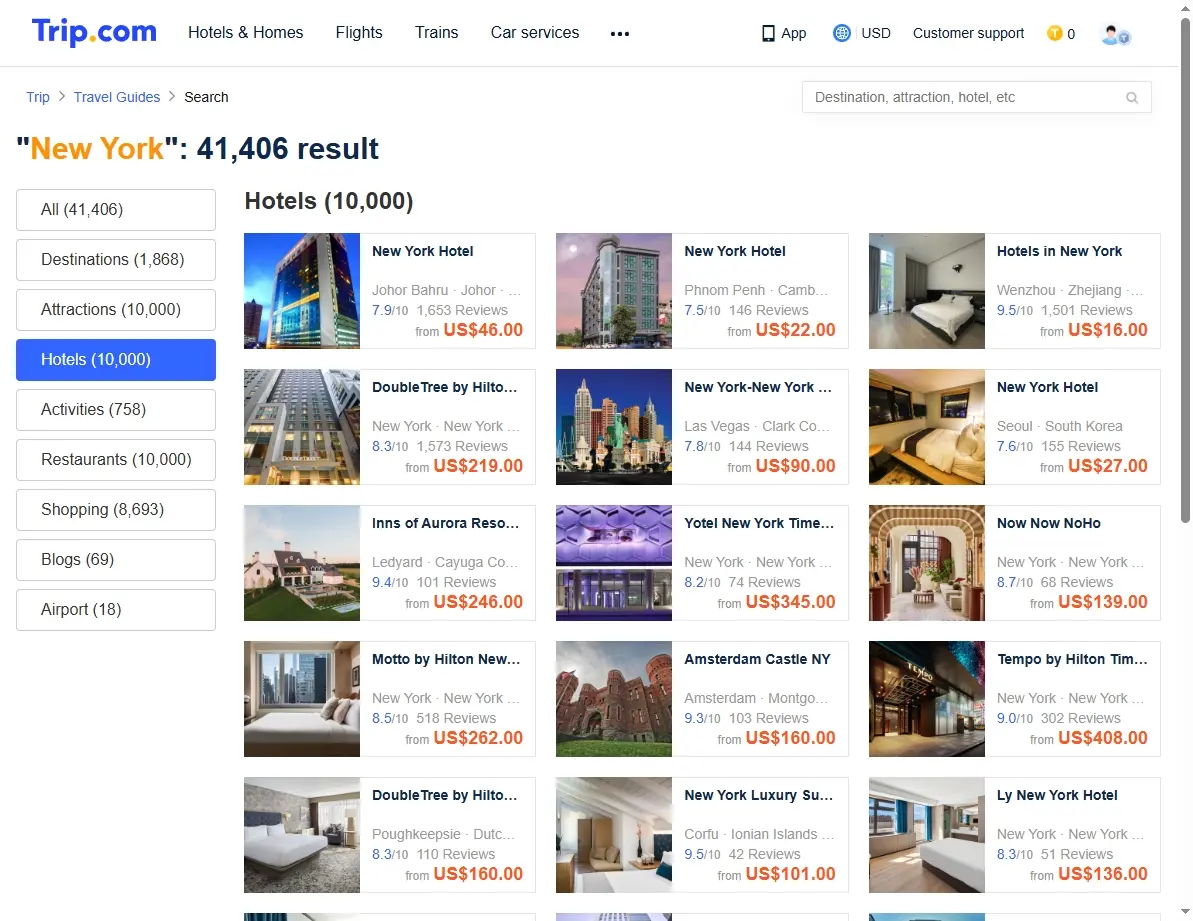1193x921 pixels.
Task: Click the US$90.00 price
Action: point(796,466)
